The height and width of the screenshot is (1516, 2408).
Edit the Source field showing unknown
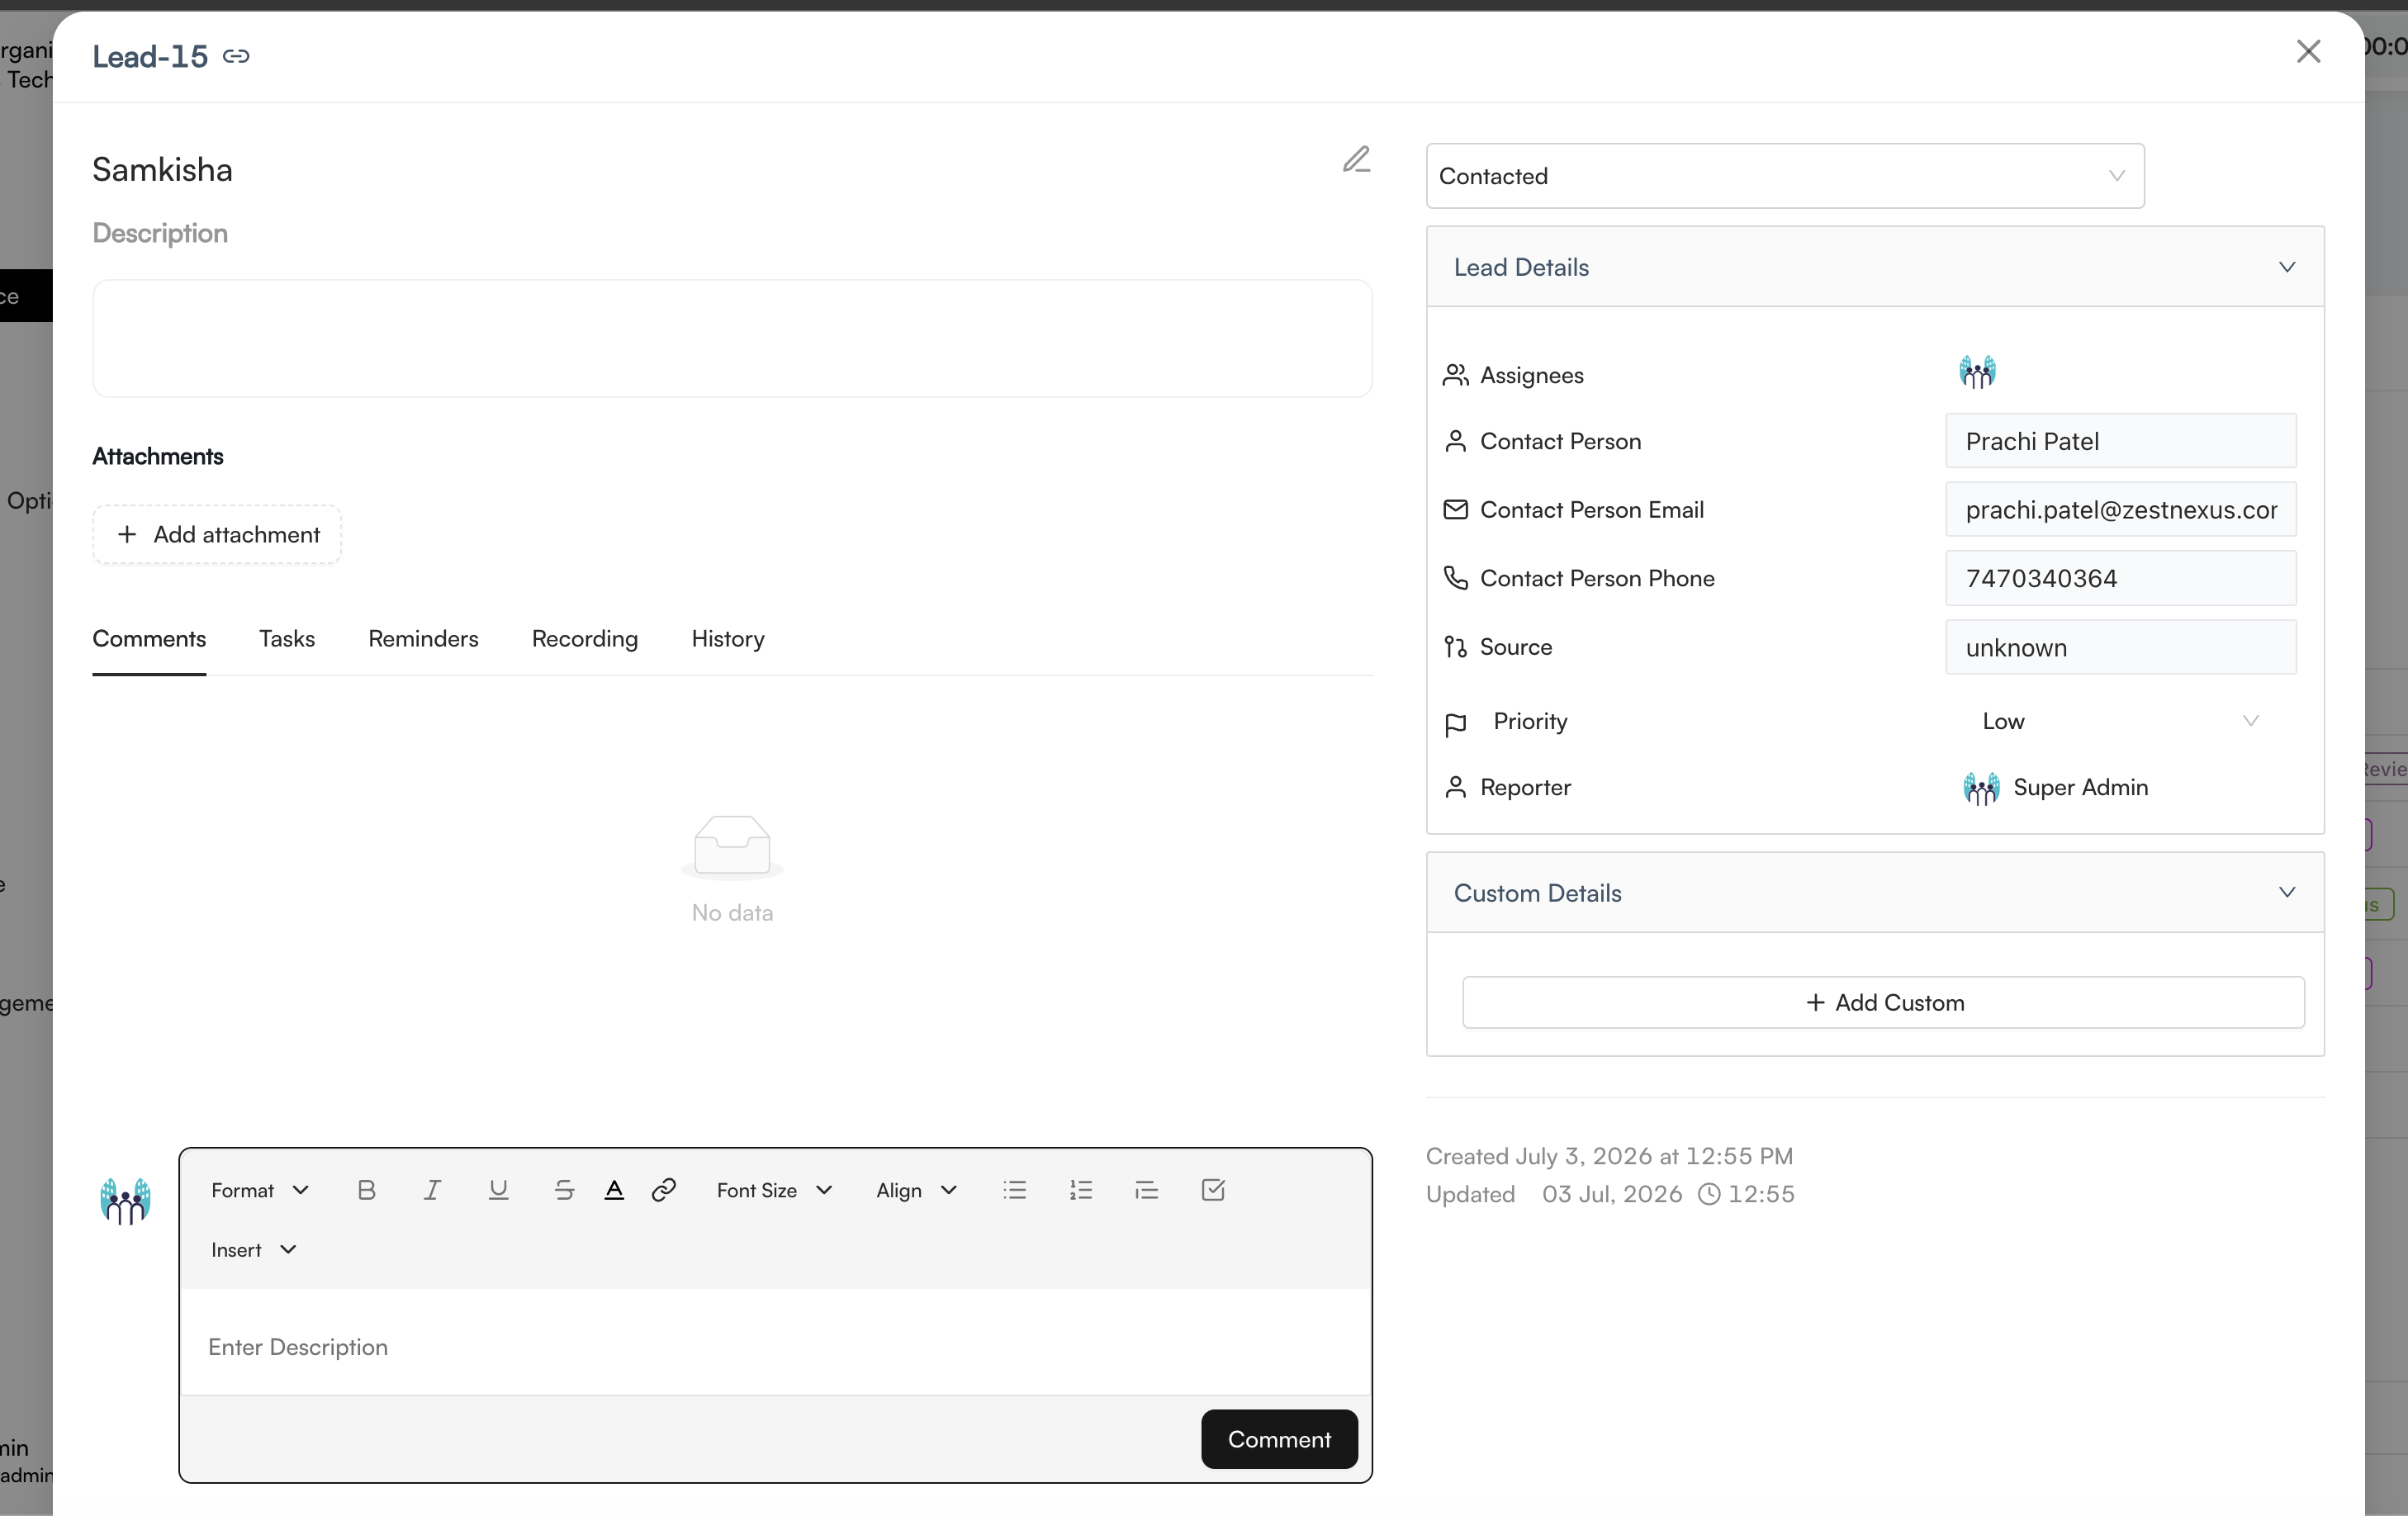(2120, 647)
